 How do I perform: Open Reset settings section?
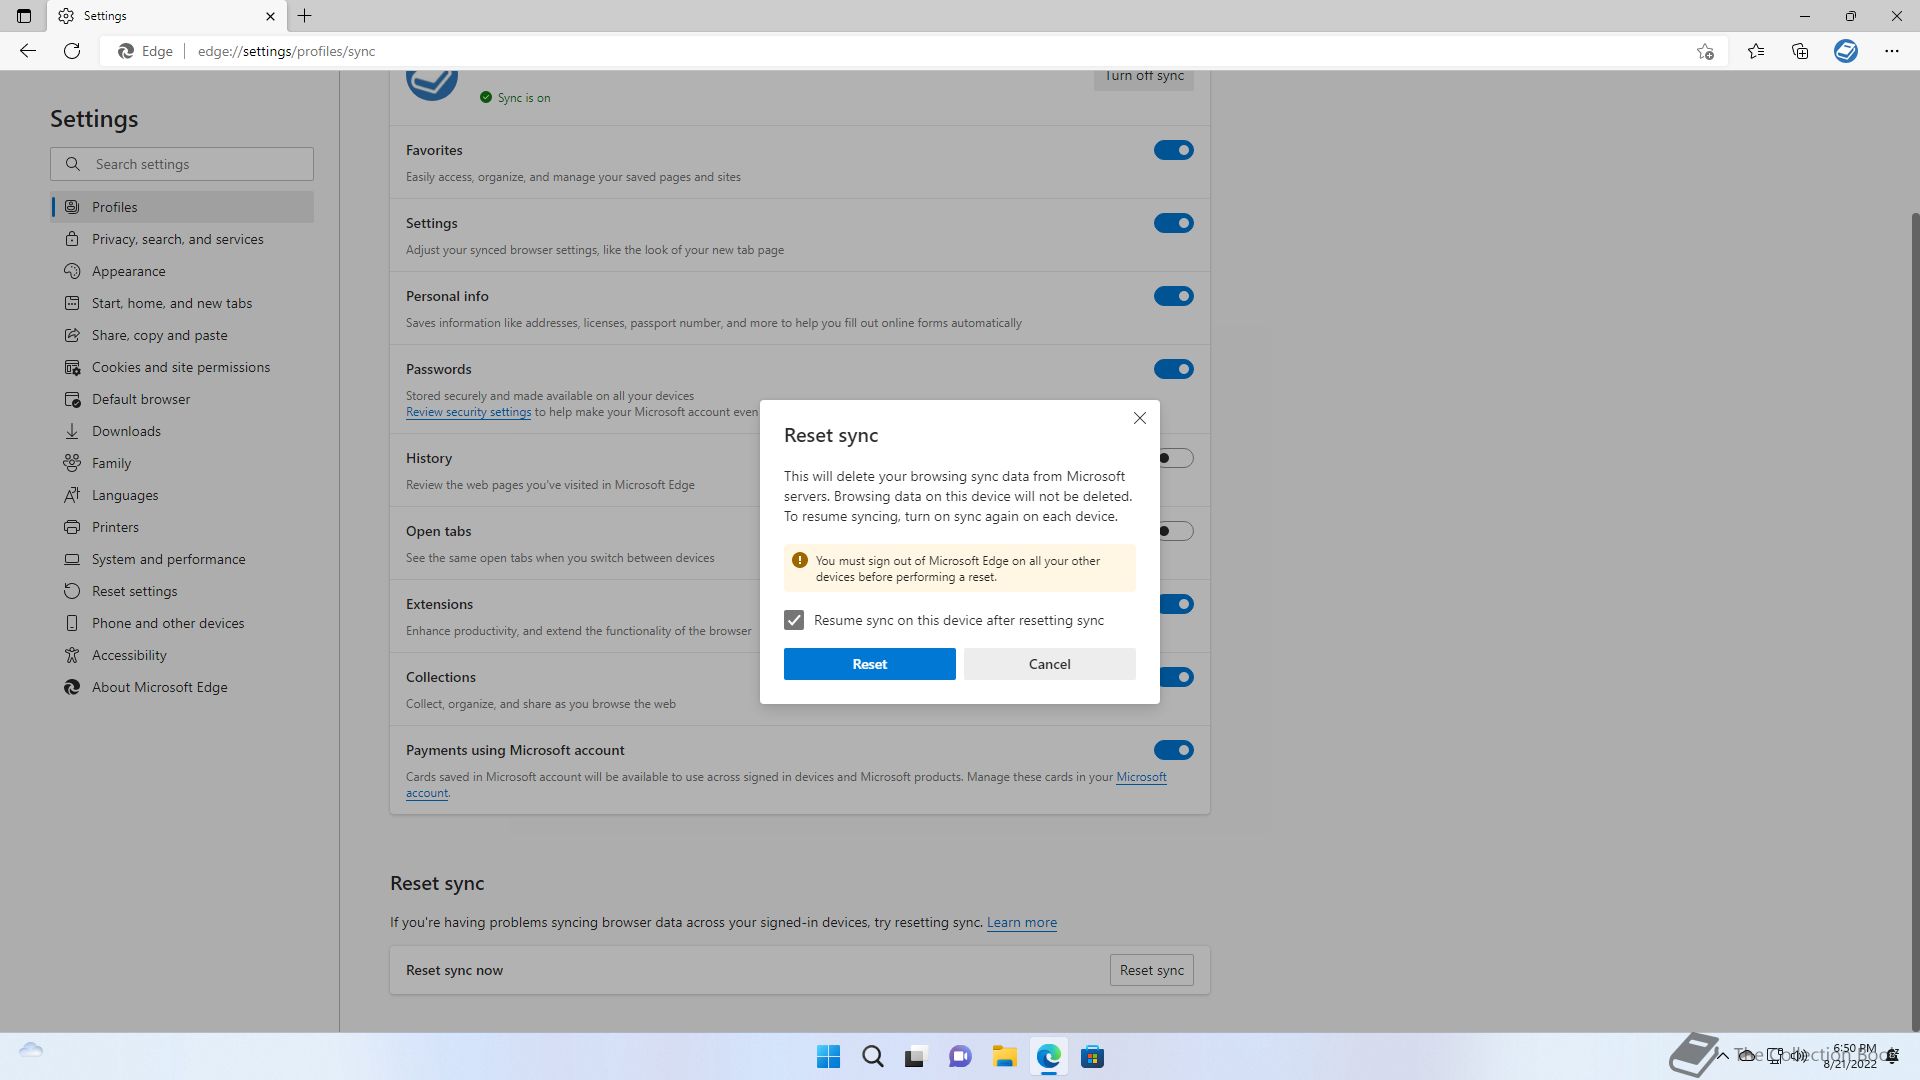[x=182, y=591]
